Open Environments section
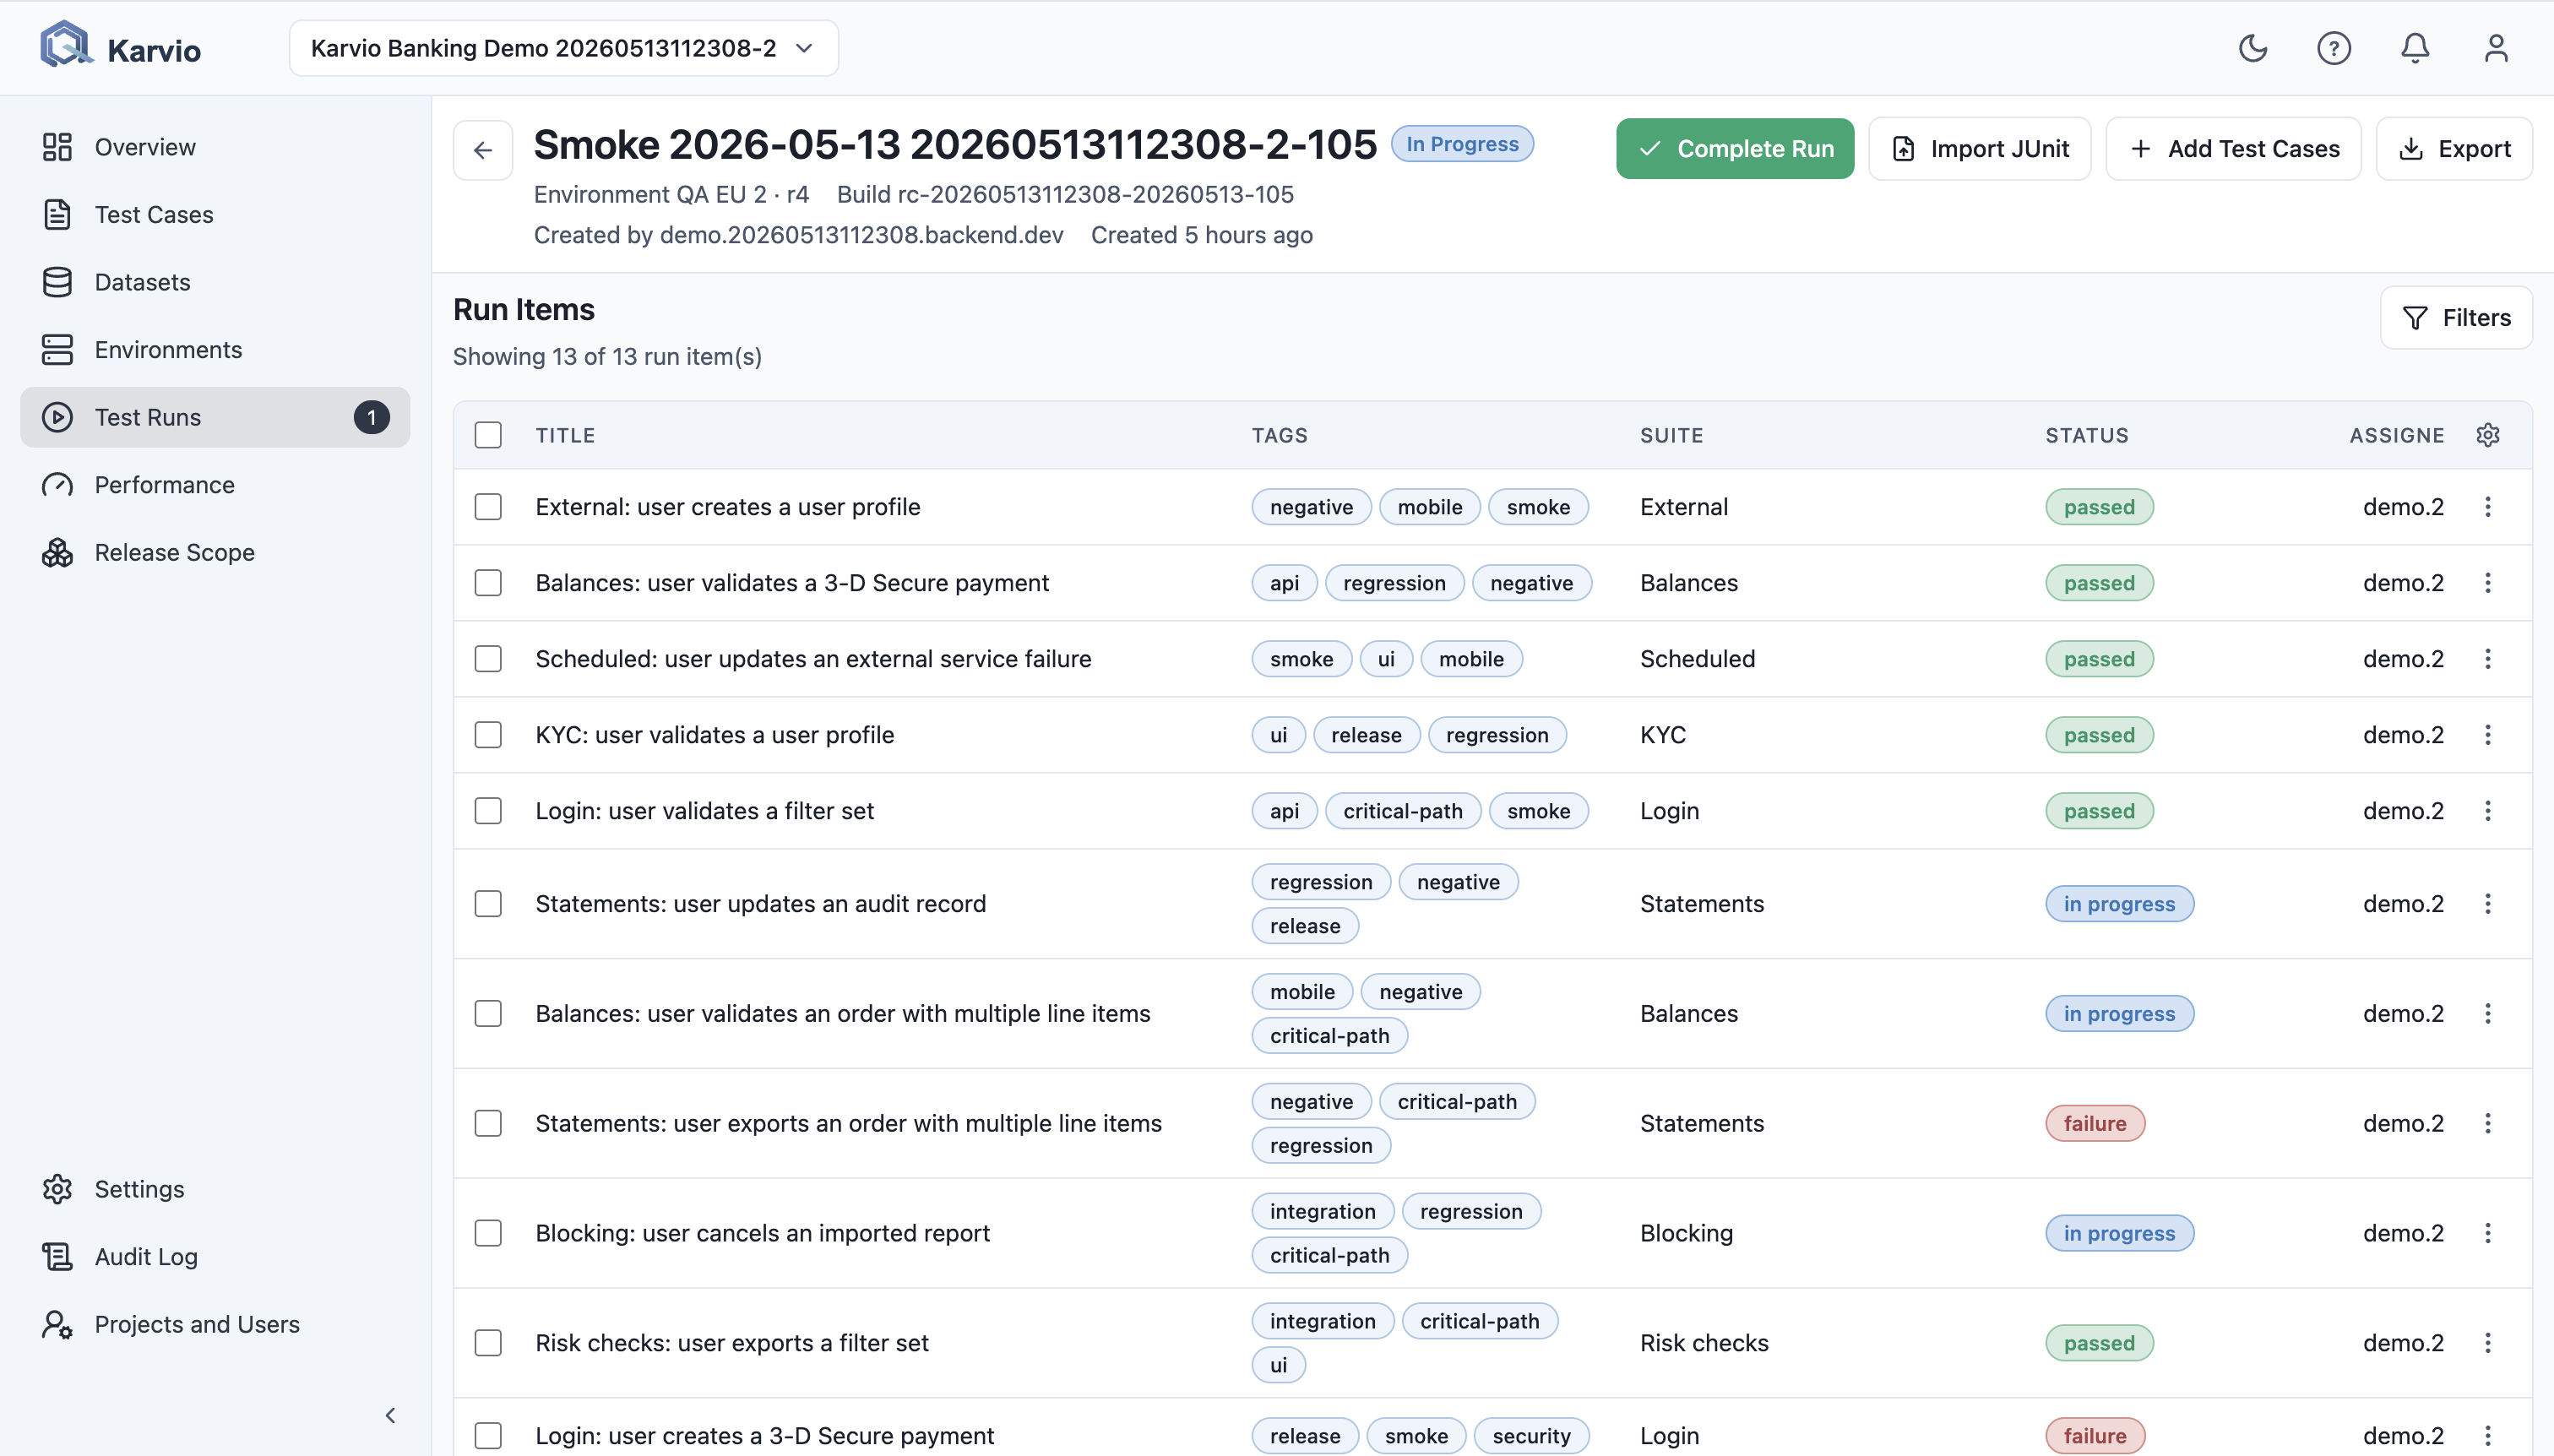The image size is (2554, 1456). (x=215, y=350)
